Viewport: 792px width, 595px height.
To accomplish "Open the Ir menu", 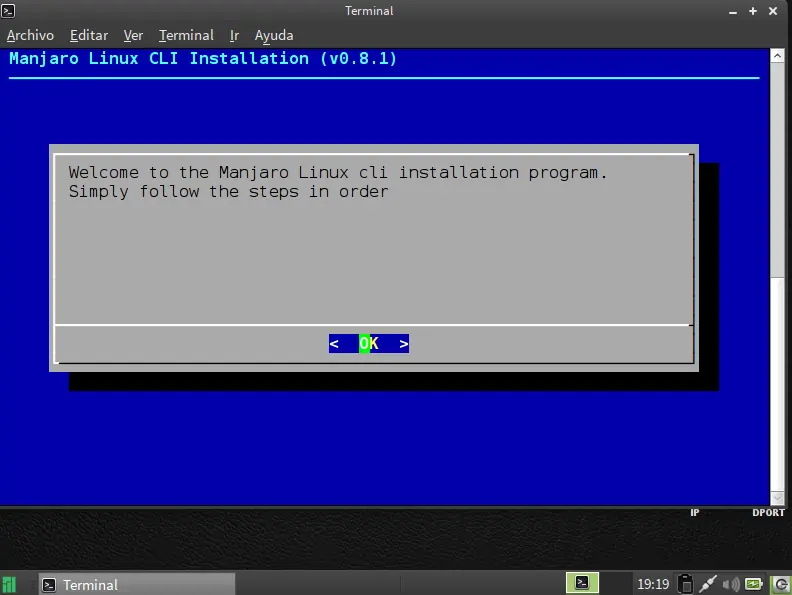I will coord(234,35).
